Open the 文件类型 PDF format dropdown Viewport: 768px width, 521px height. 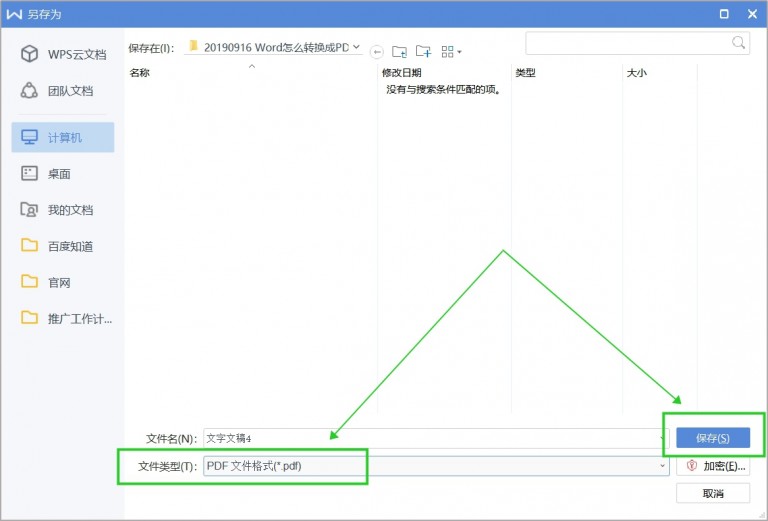click(436, 466)
